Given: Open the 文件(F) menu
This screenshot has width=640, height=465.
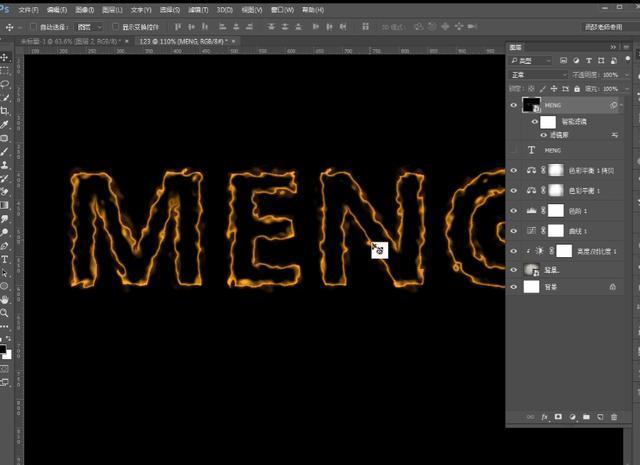Looking at the screenshot, I should [x=29, y=9].
